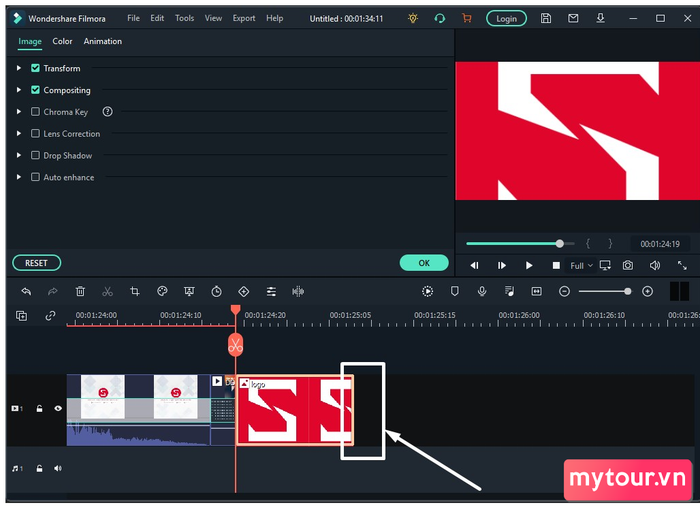The image size is (700, 511).
Task: Open the shopping cart icon
Action: pos(467,18)
